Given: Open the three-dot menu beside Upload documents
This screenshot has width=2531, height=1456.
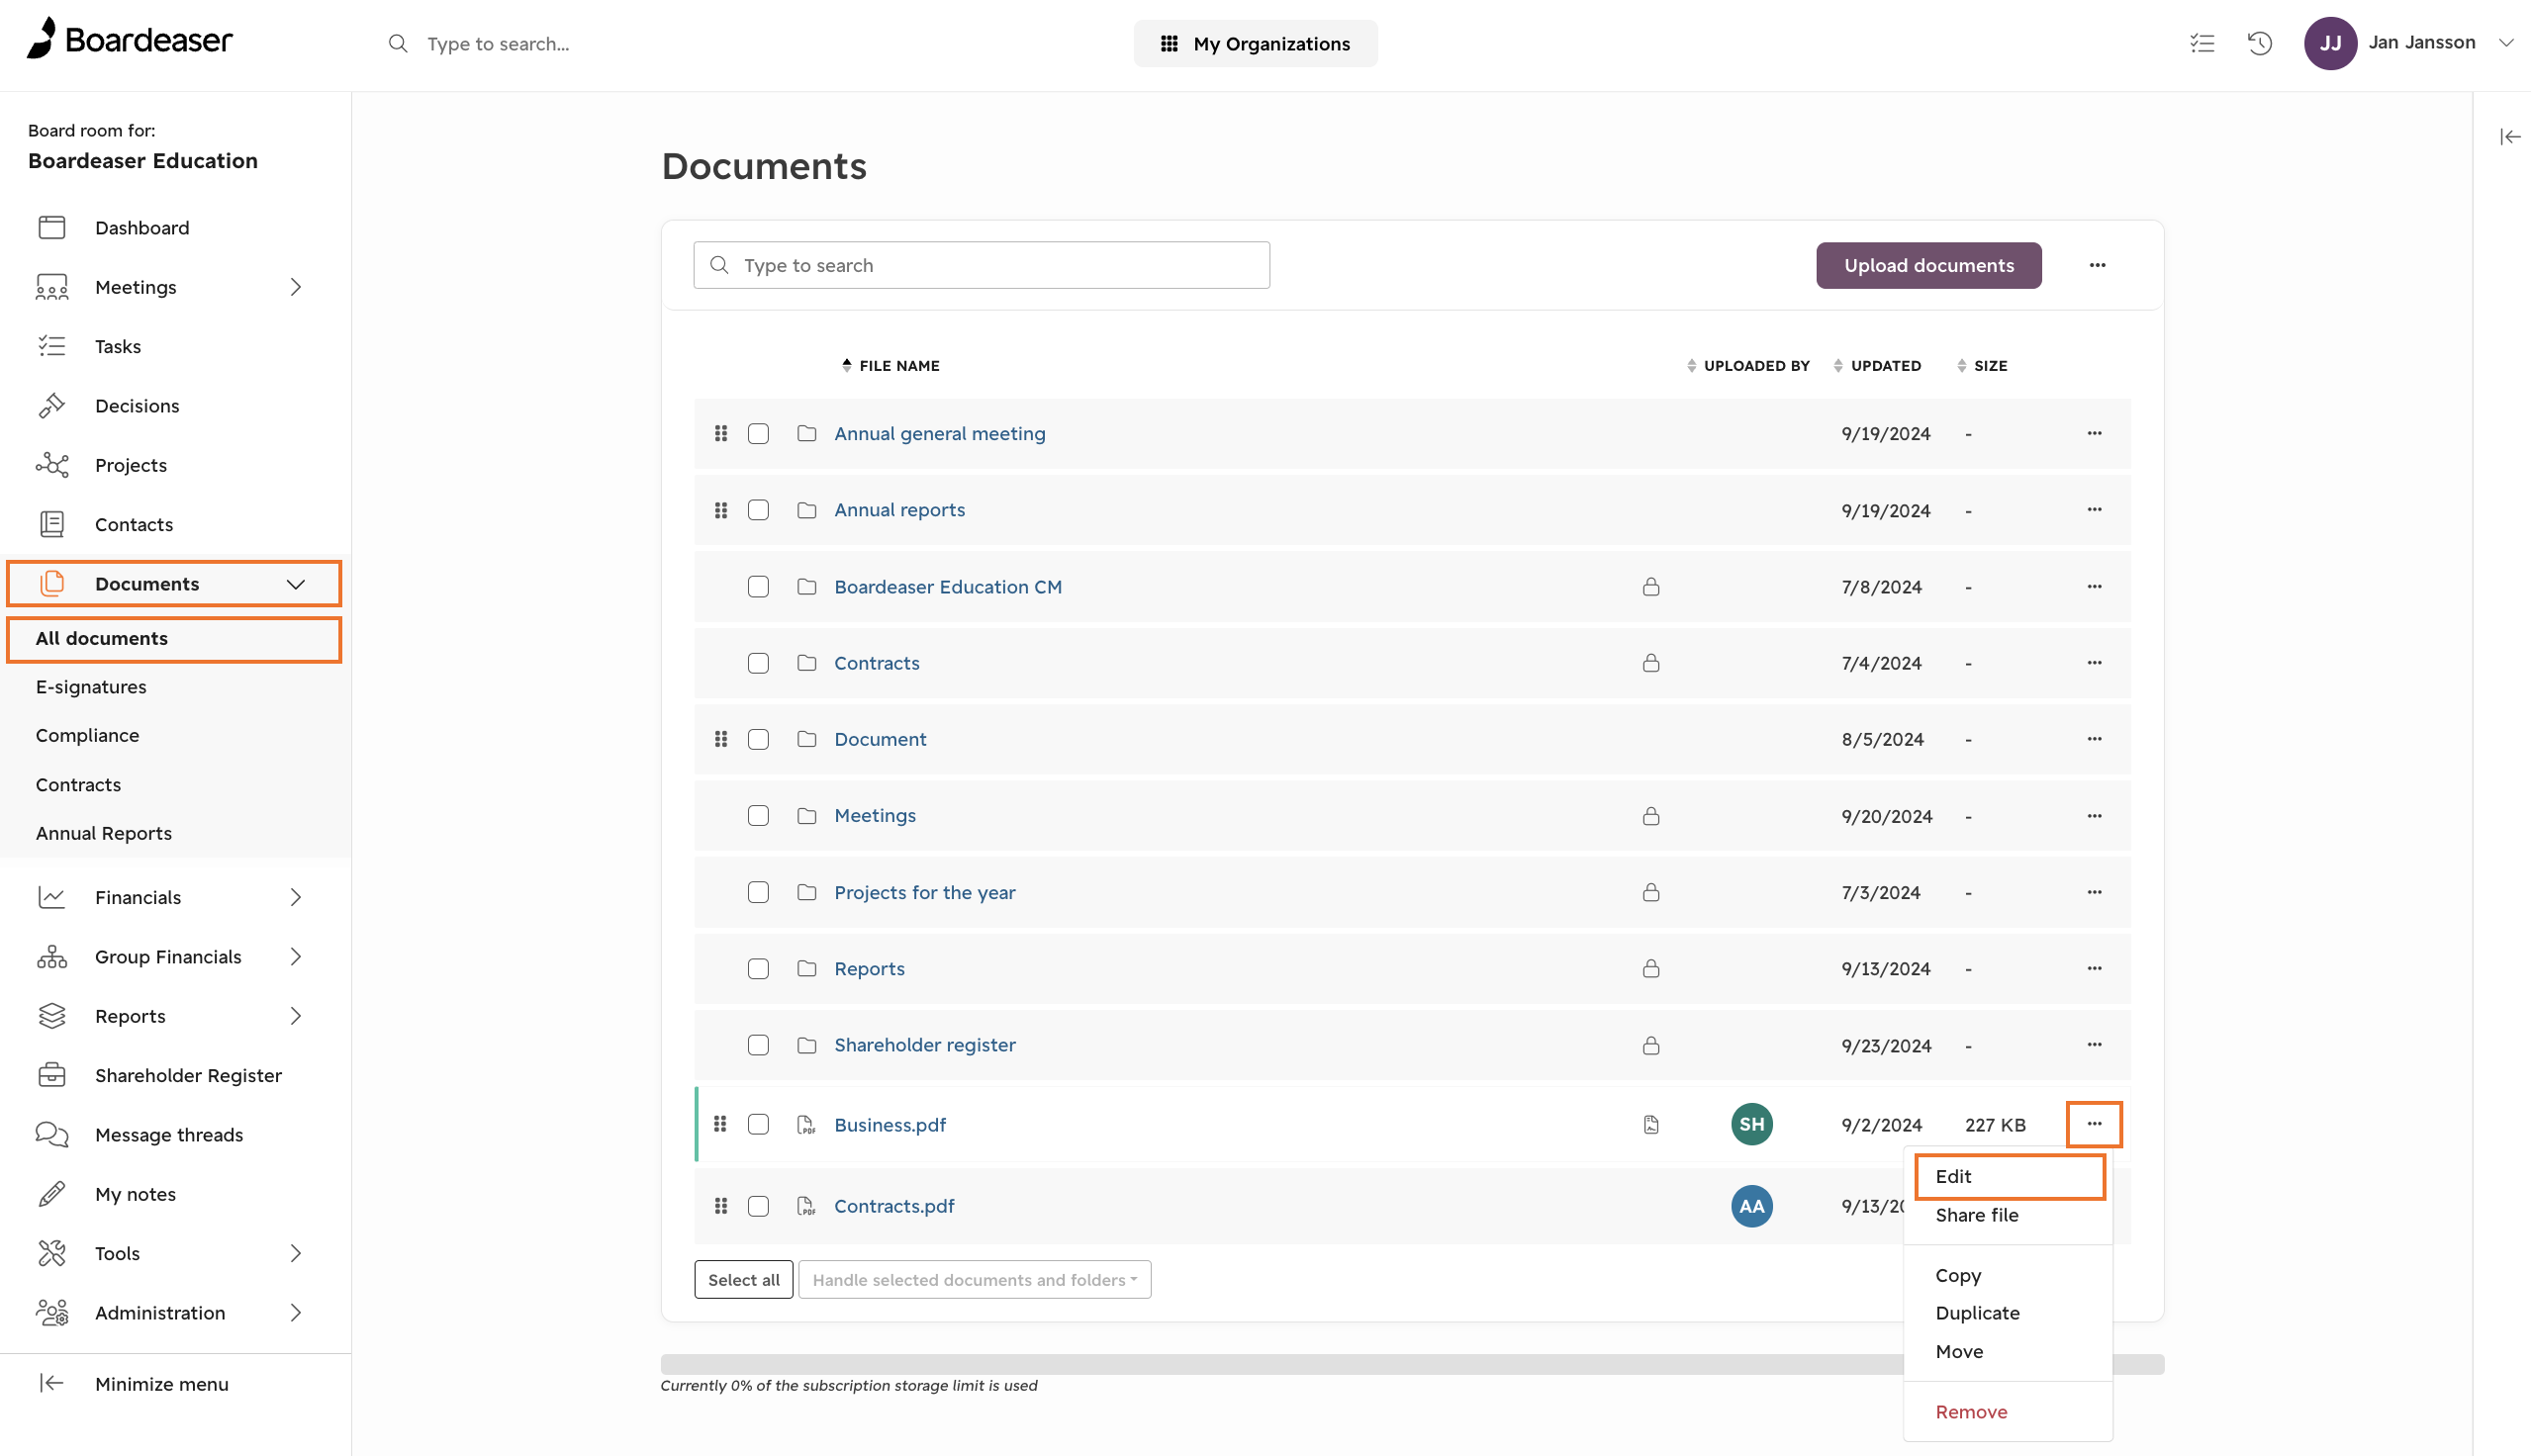Looking at the screenshot, I should [2097, 265].
